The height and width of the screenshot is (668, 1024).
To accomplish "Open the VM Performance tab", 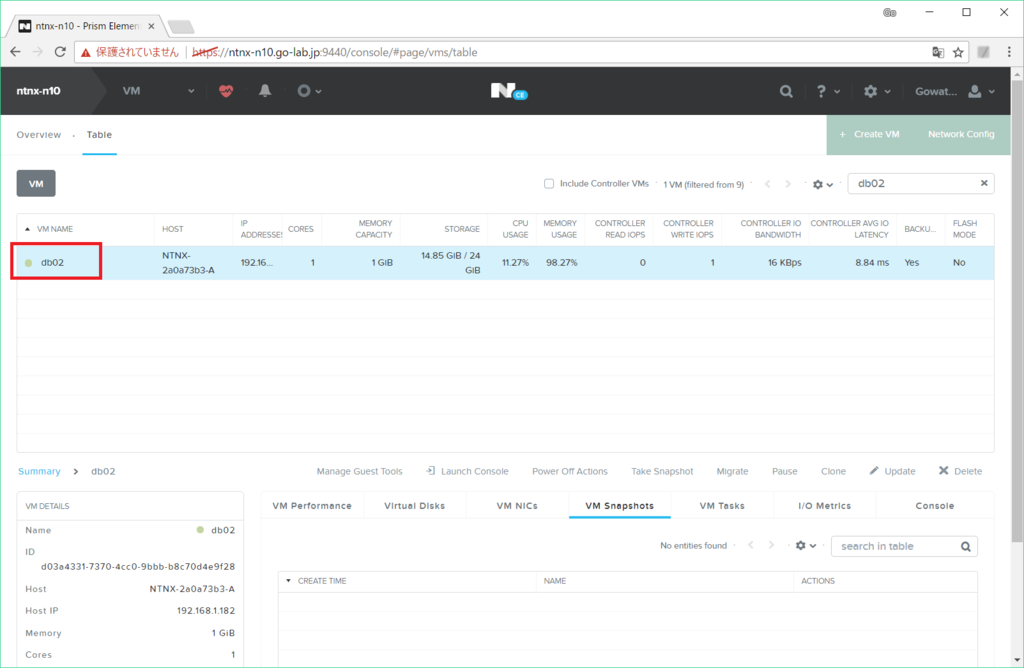I will click(x=312, y=505).
